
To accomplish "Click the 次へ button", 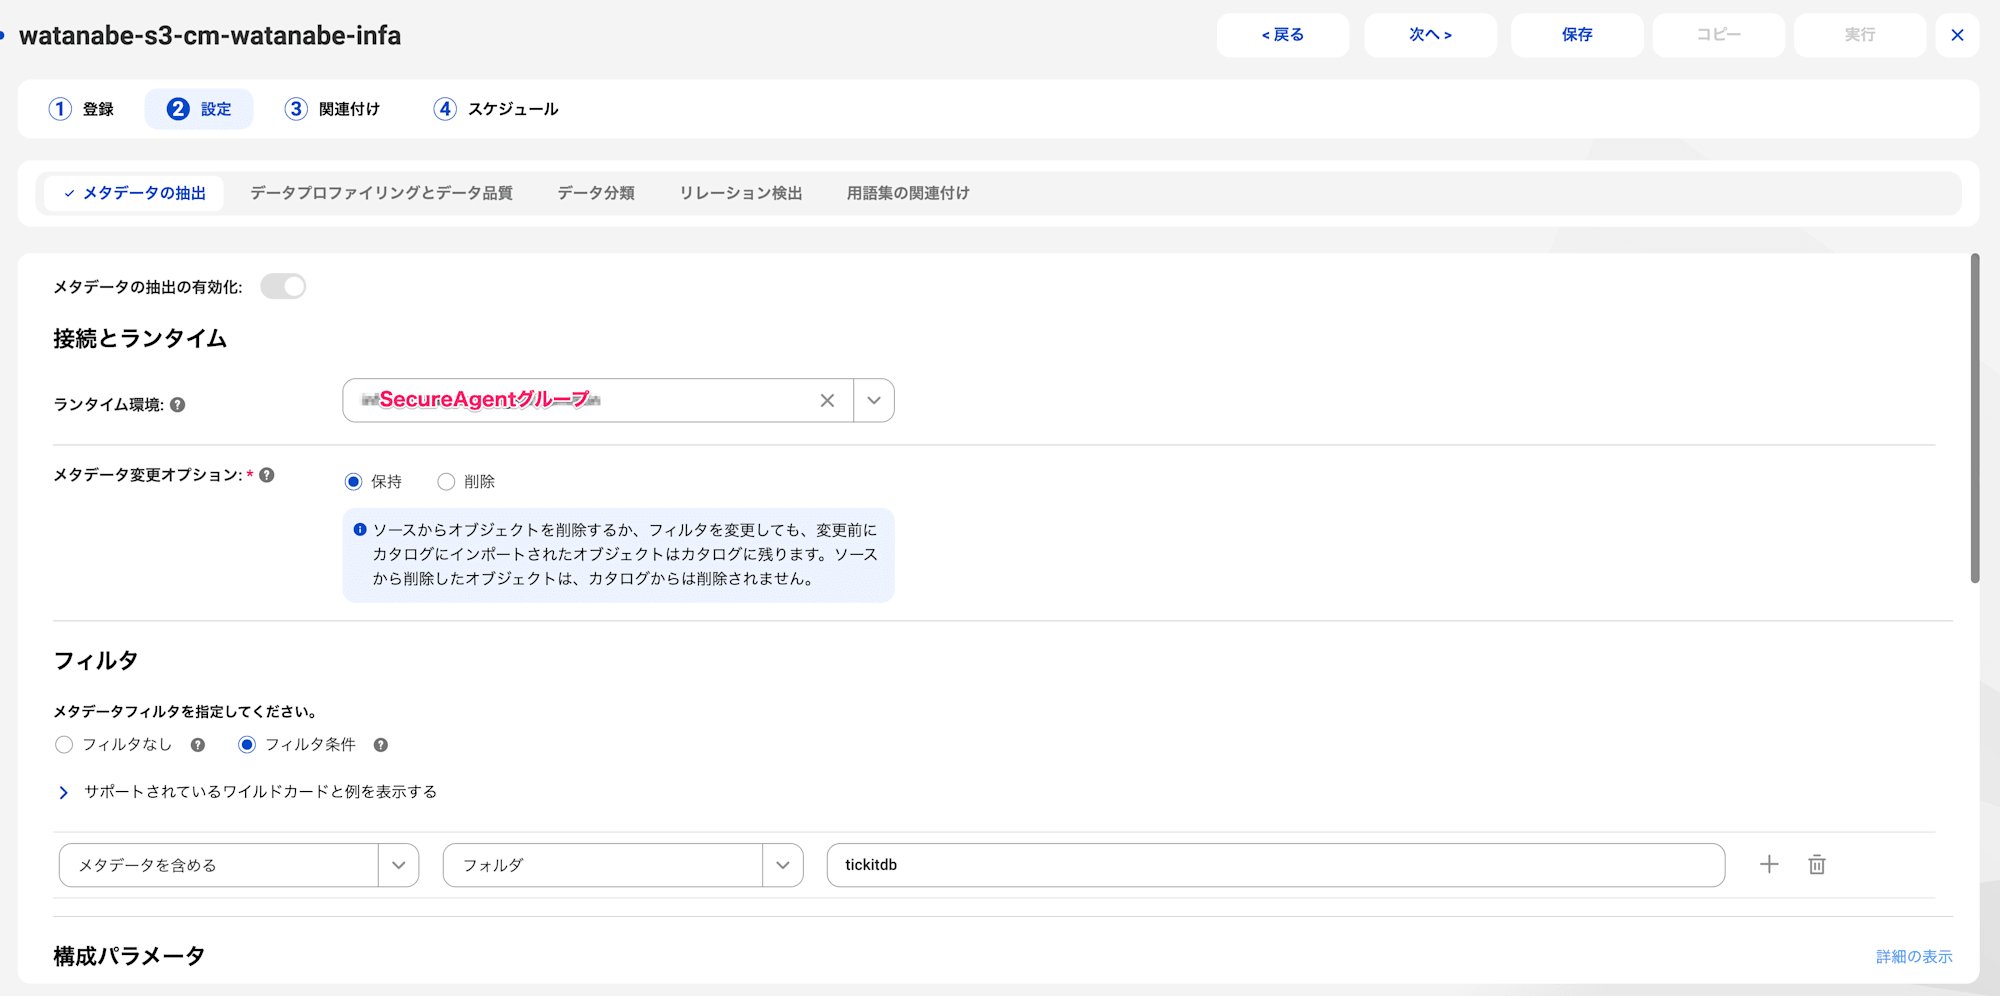I will click(x=1431, y=35).
